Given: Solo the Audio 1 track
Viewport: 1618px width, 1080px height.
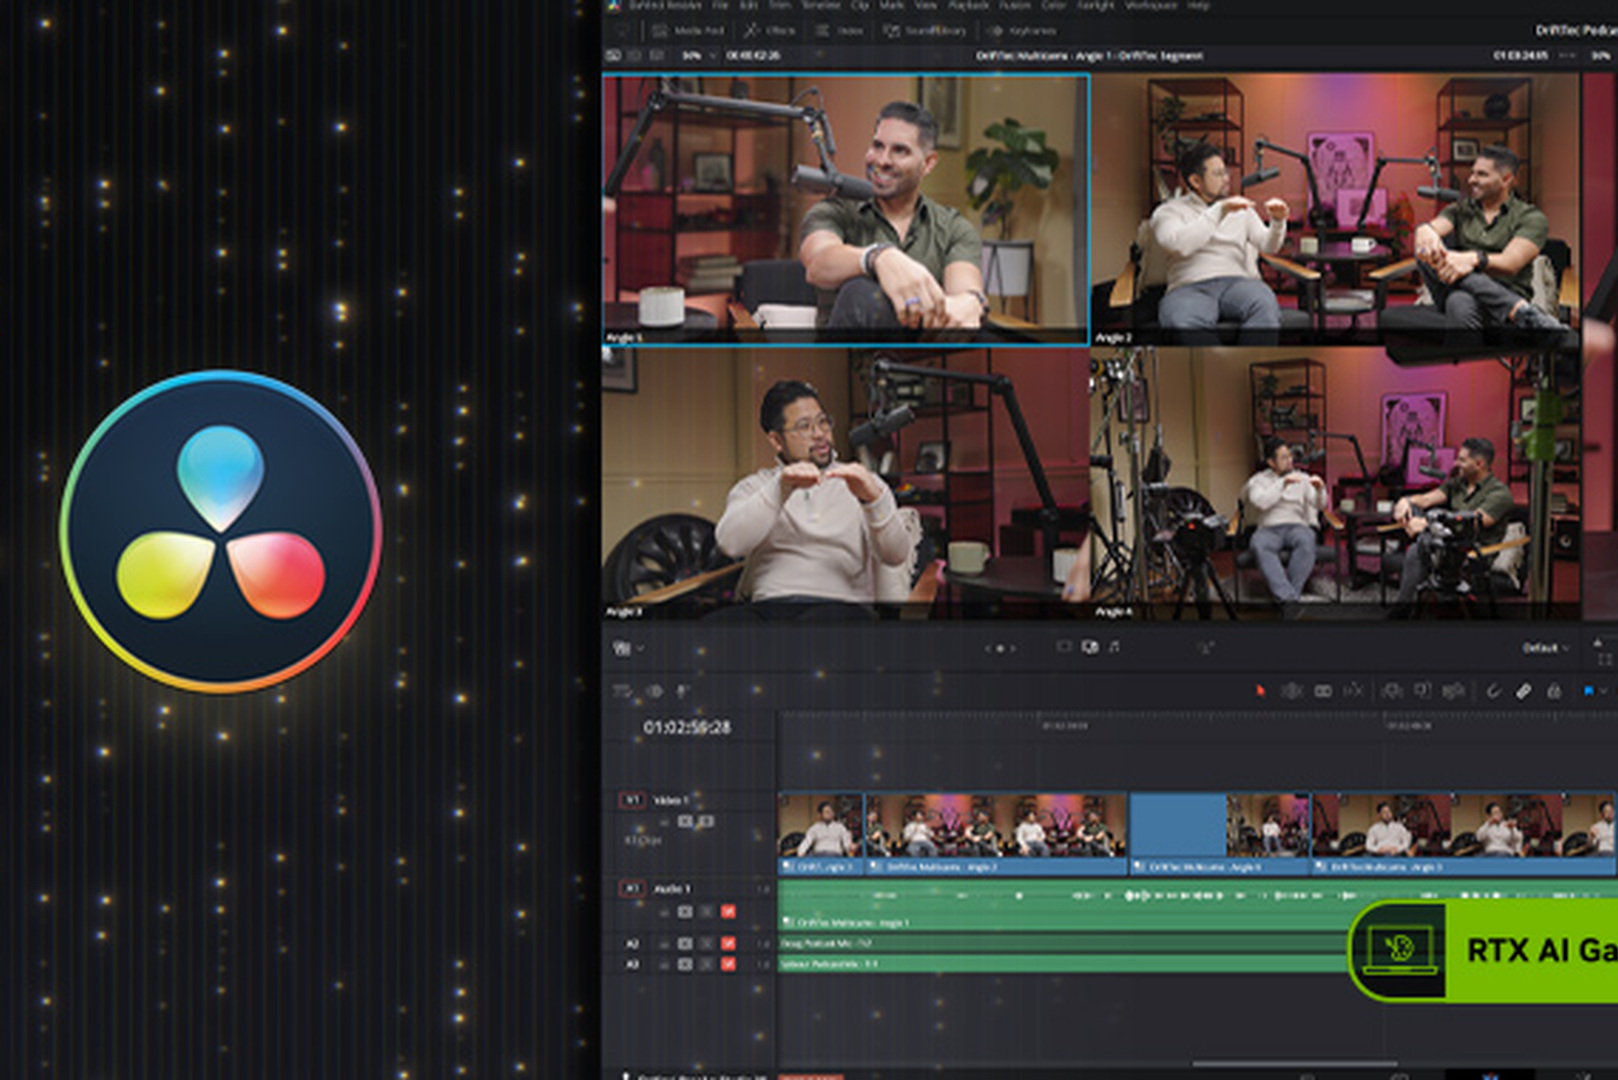Looking at the screenshot, I should [706, 911].
